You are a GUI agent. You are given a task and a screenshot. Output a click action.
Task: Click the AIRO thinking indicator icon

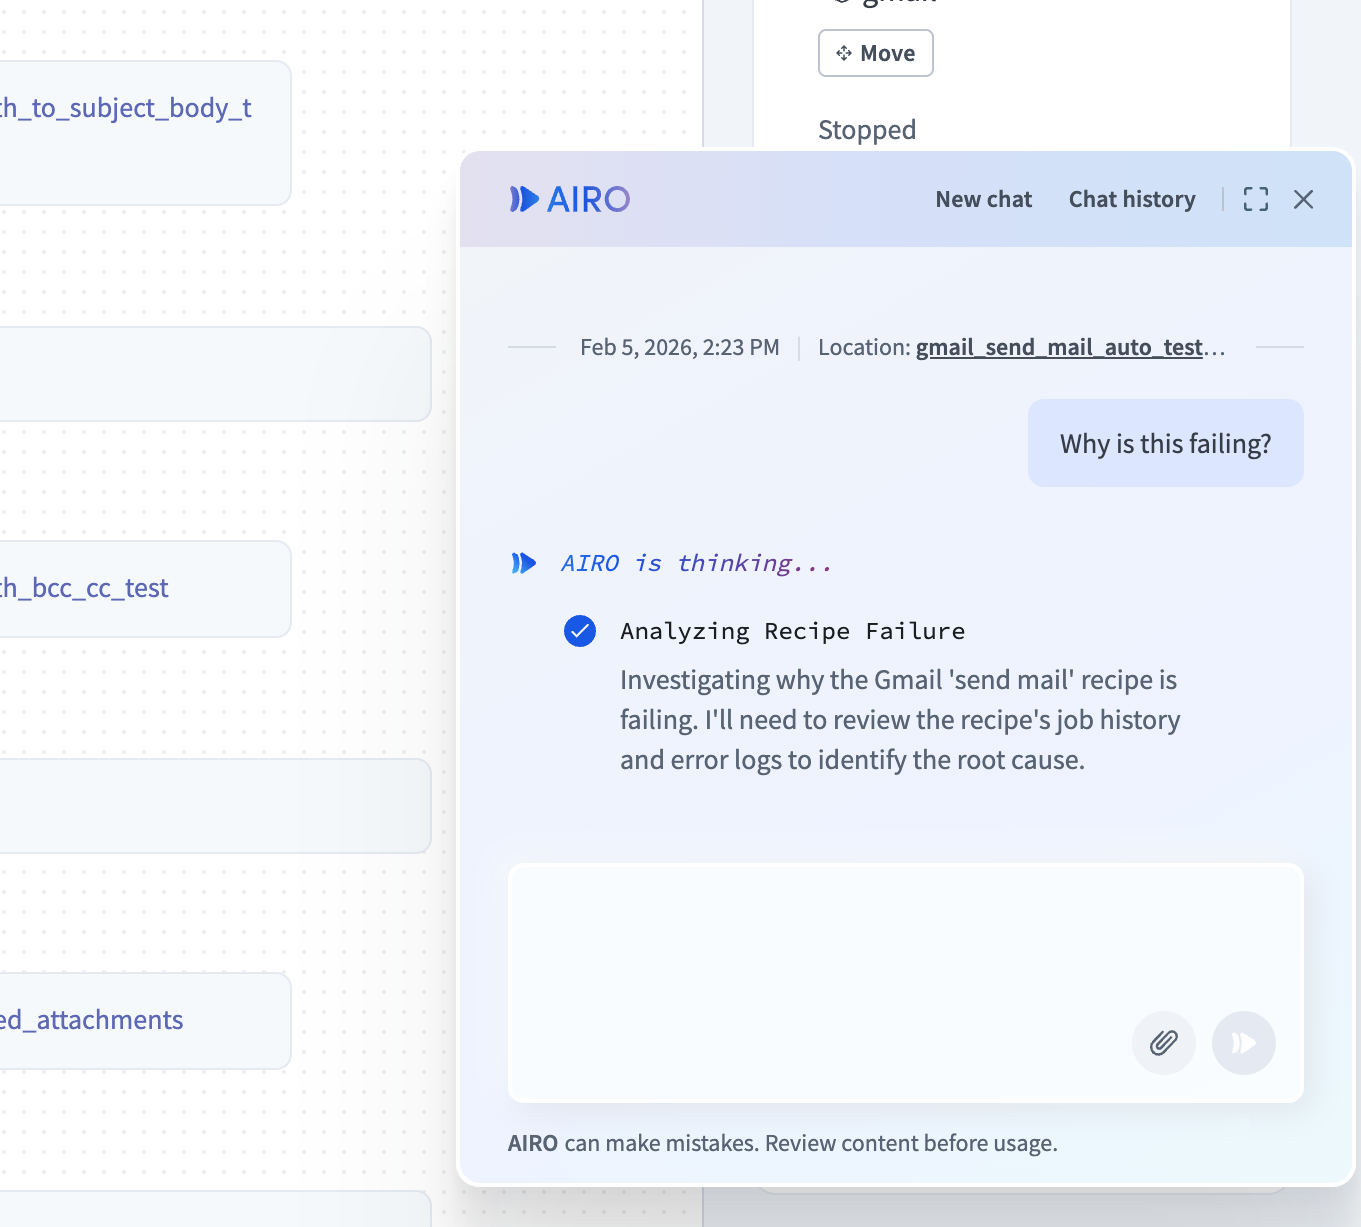524,563
